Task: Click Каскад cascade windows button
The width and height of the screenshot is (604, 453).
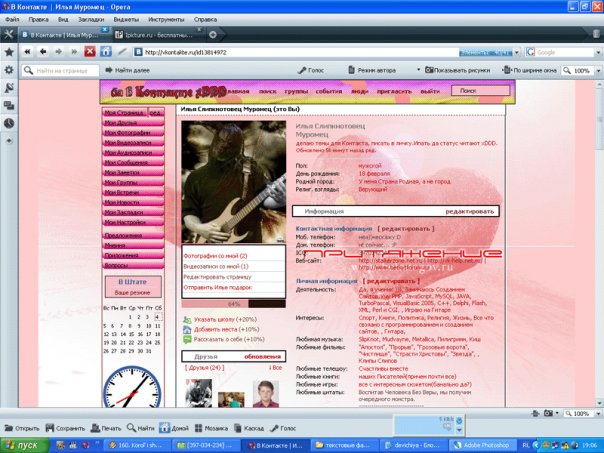Action: point(249,428)
